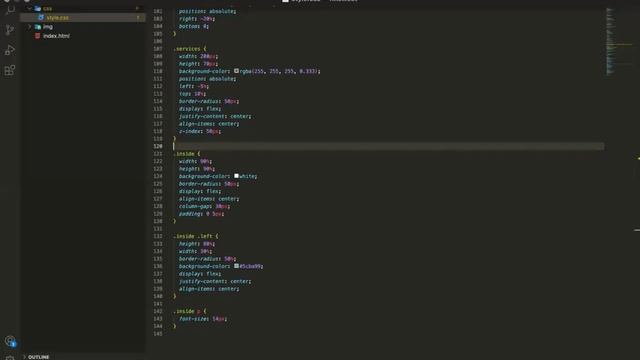Place cursor on ".inside p {" selector
The width and height of the screenshot is (640, 360).
pyautogui.click(x=190, y=311)
